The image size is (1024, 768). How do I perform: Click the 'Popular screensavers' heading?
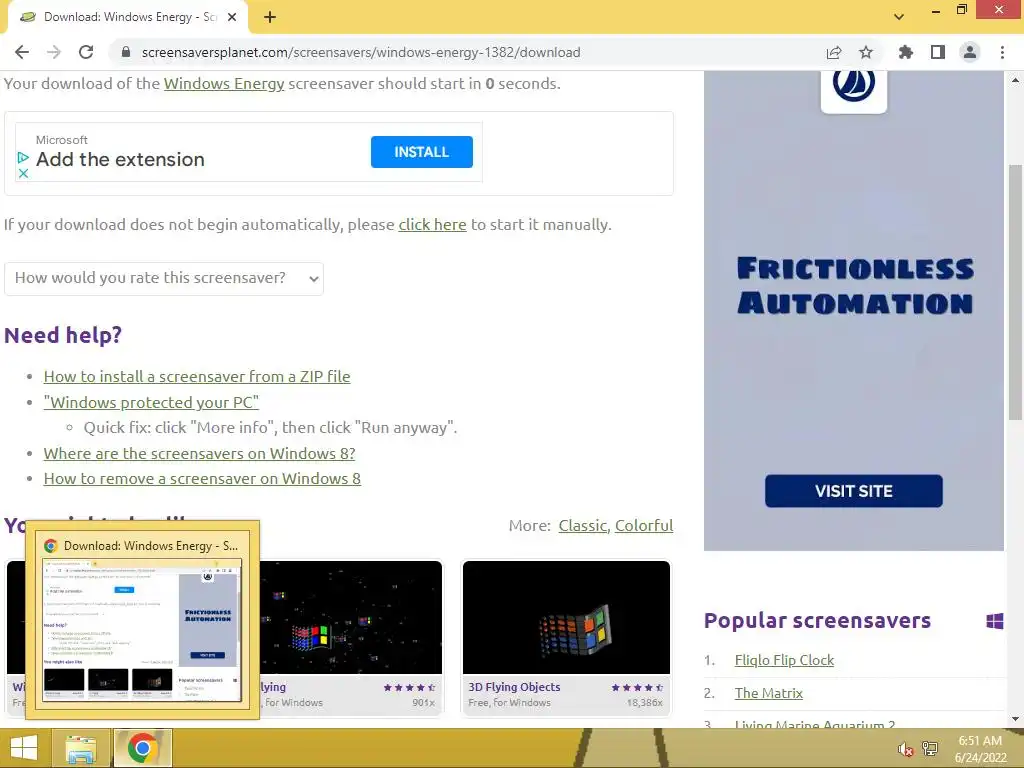pyautogui.click(x=818, y=620)
